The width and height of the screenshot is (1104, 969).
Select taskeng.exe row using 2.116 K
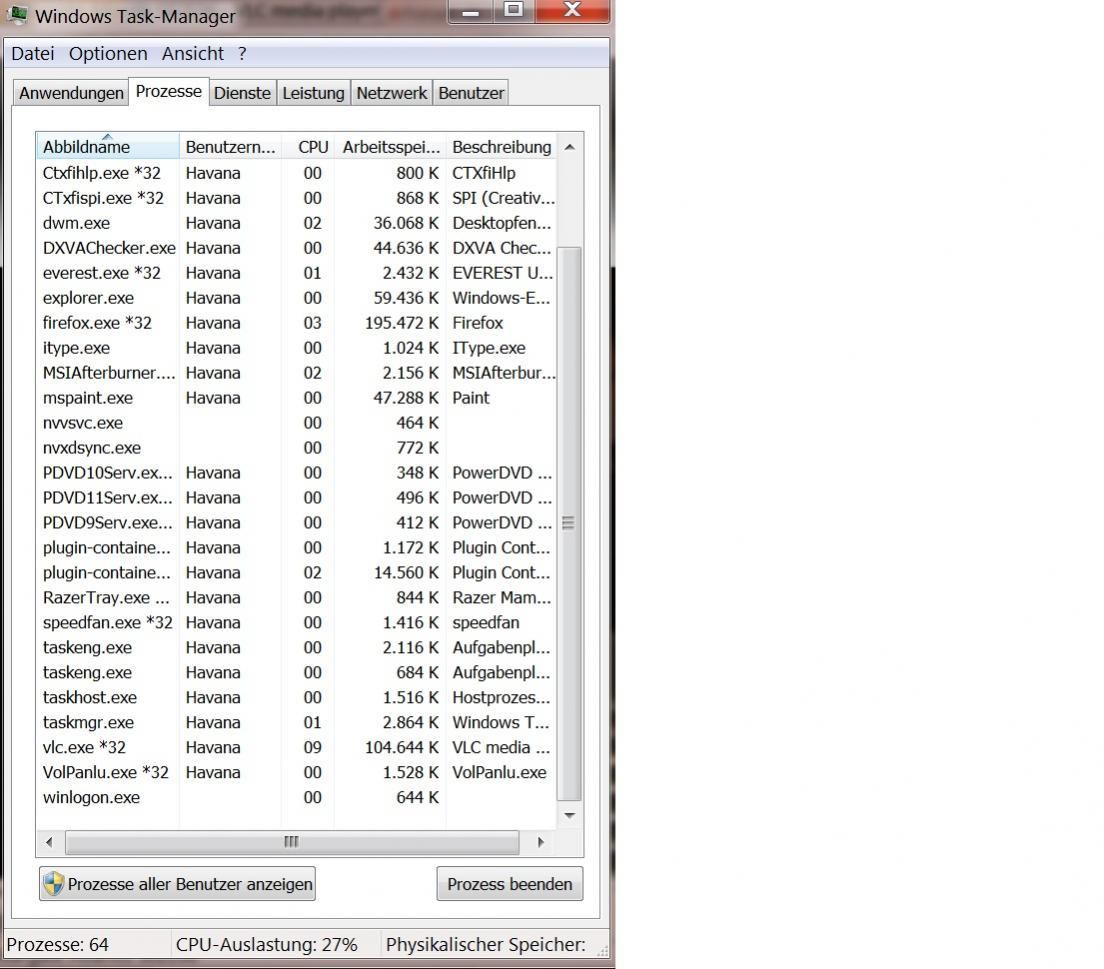296,648
